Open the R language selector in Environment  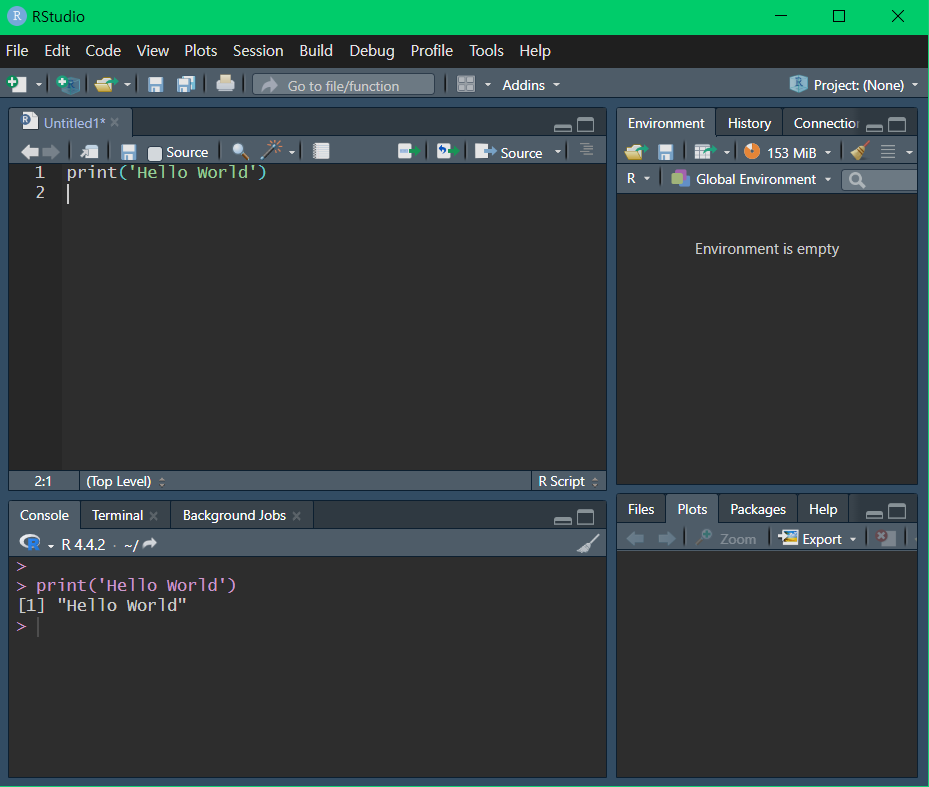point(638,178)
